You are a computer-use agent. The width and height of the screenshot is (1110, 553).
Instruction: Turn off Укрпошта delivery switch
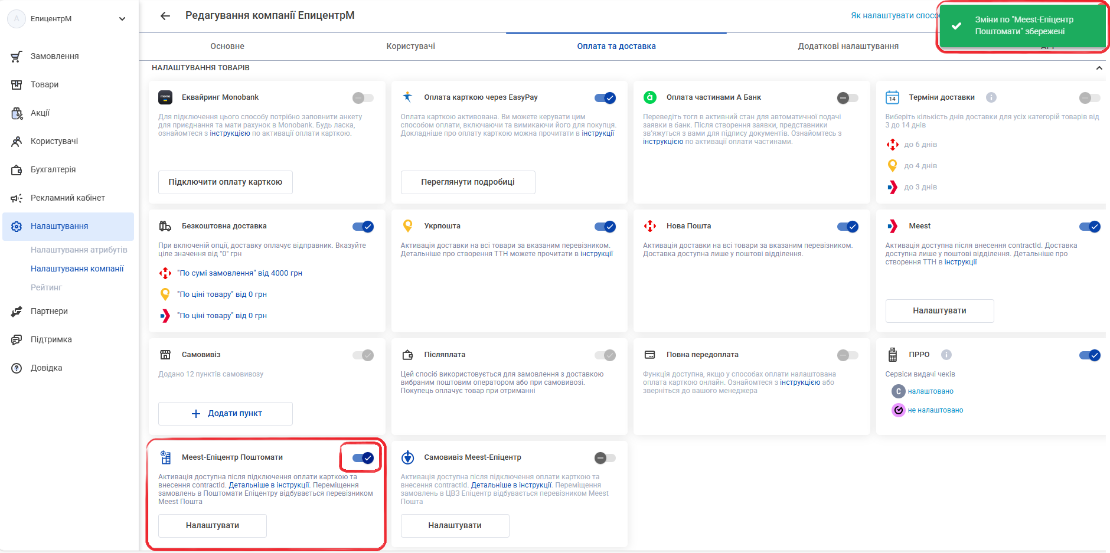click(605, 227)
